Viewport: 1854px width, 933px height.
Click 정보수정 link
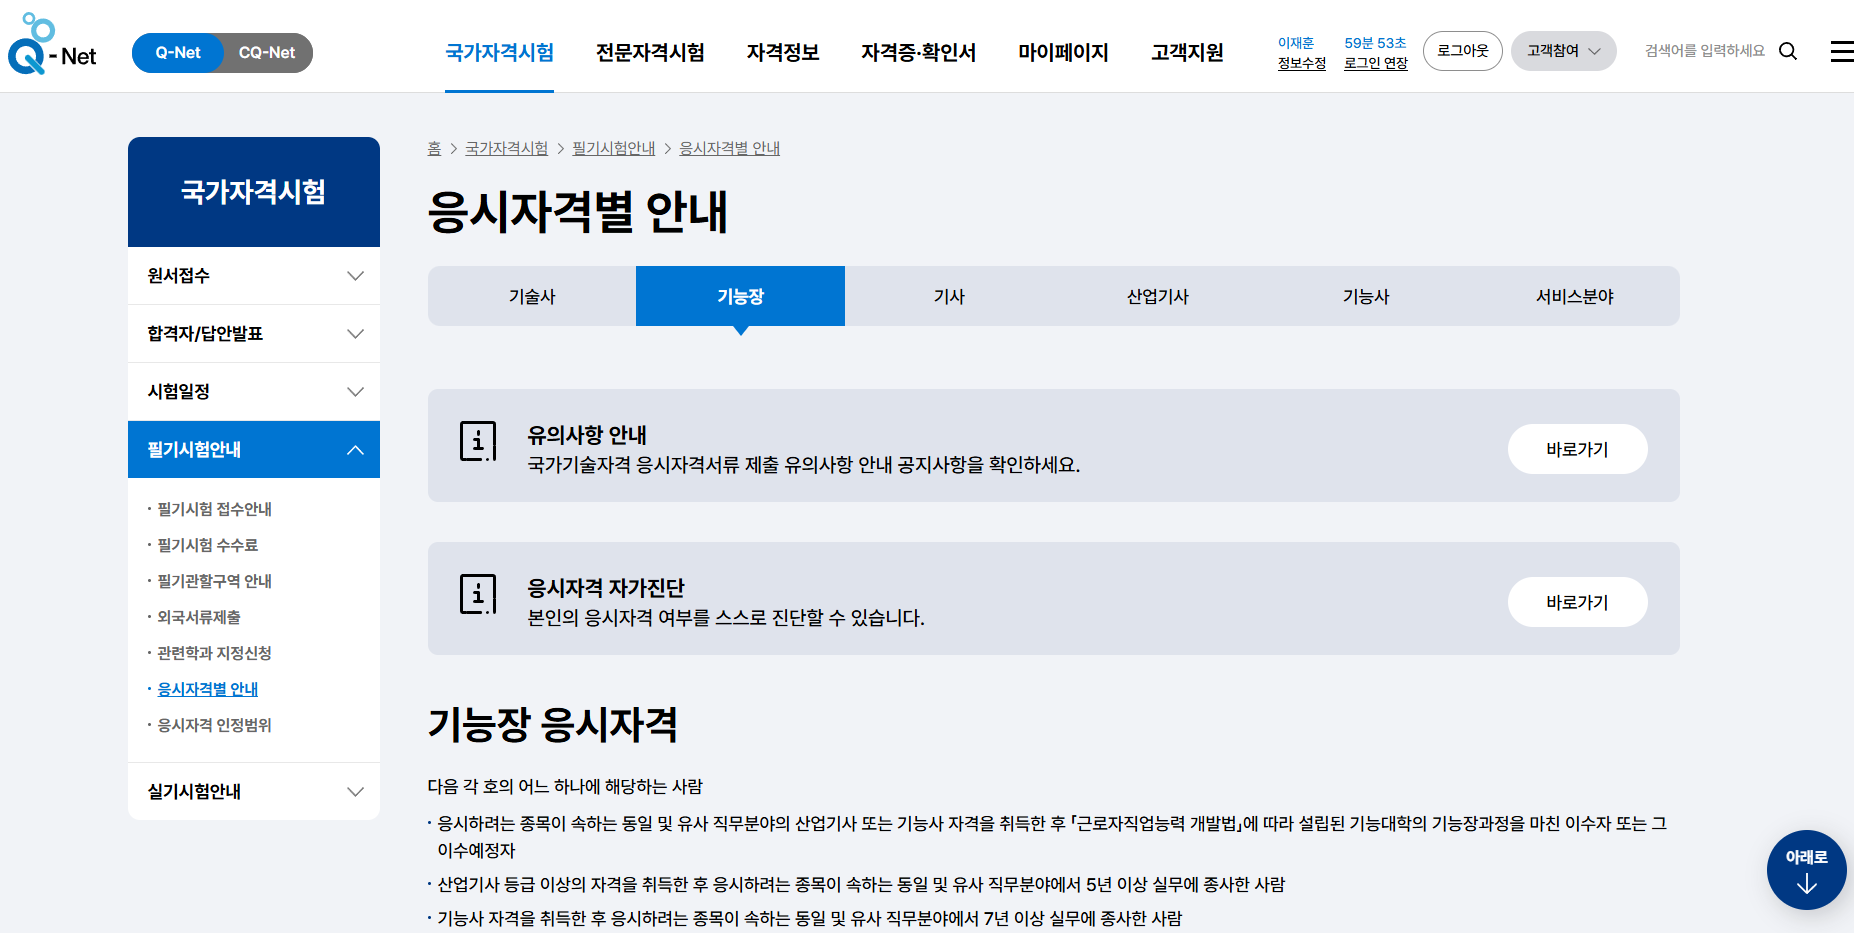pos(1301,63)
